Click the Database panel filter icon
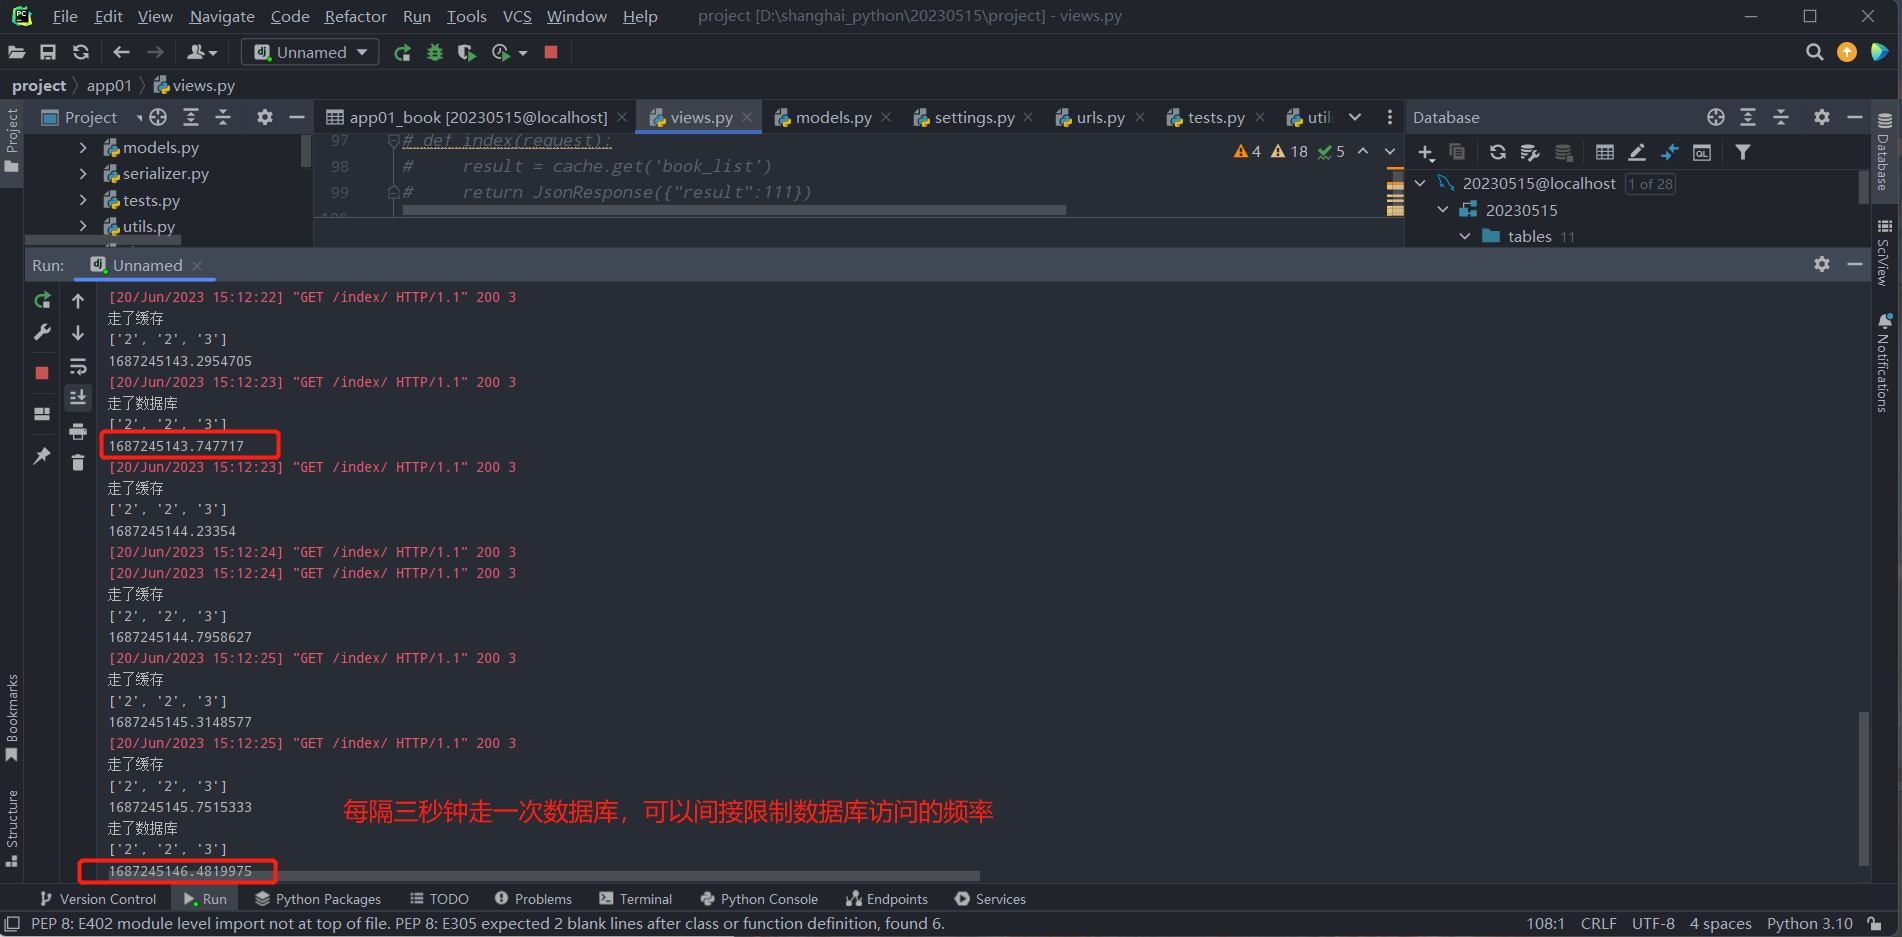The image size is (1902, 937). pos(1743,152)
